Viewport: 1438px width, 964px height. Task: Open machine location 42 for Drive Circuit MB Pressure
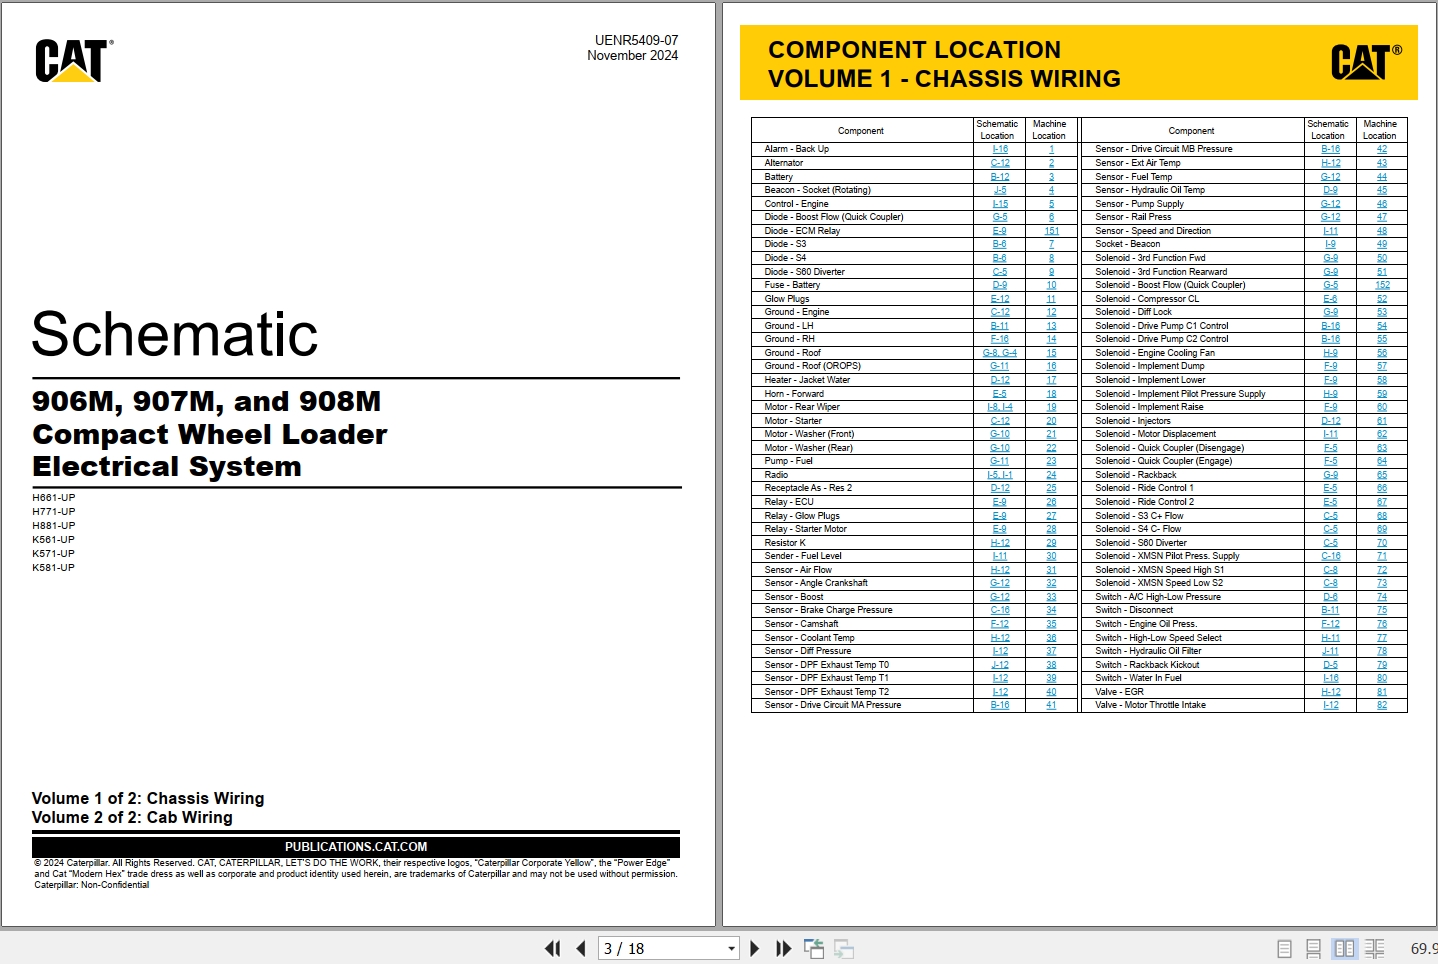tap(1382, 149)
